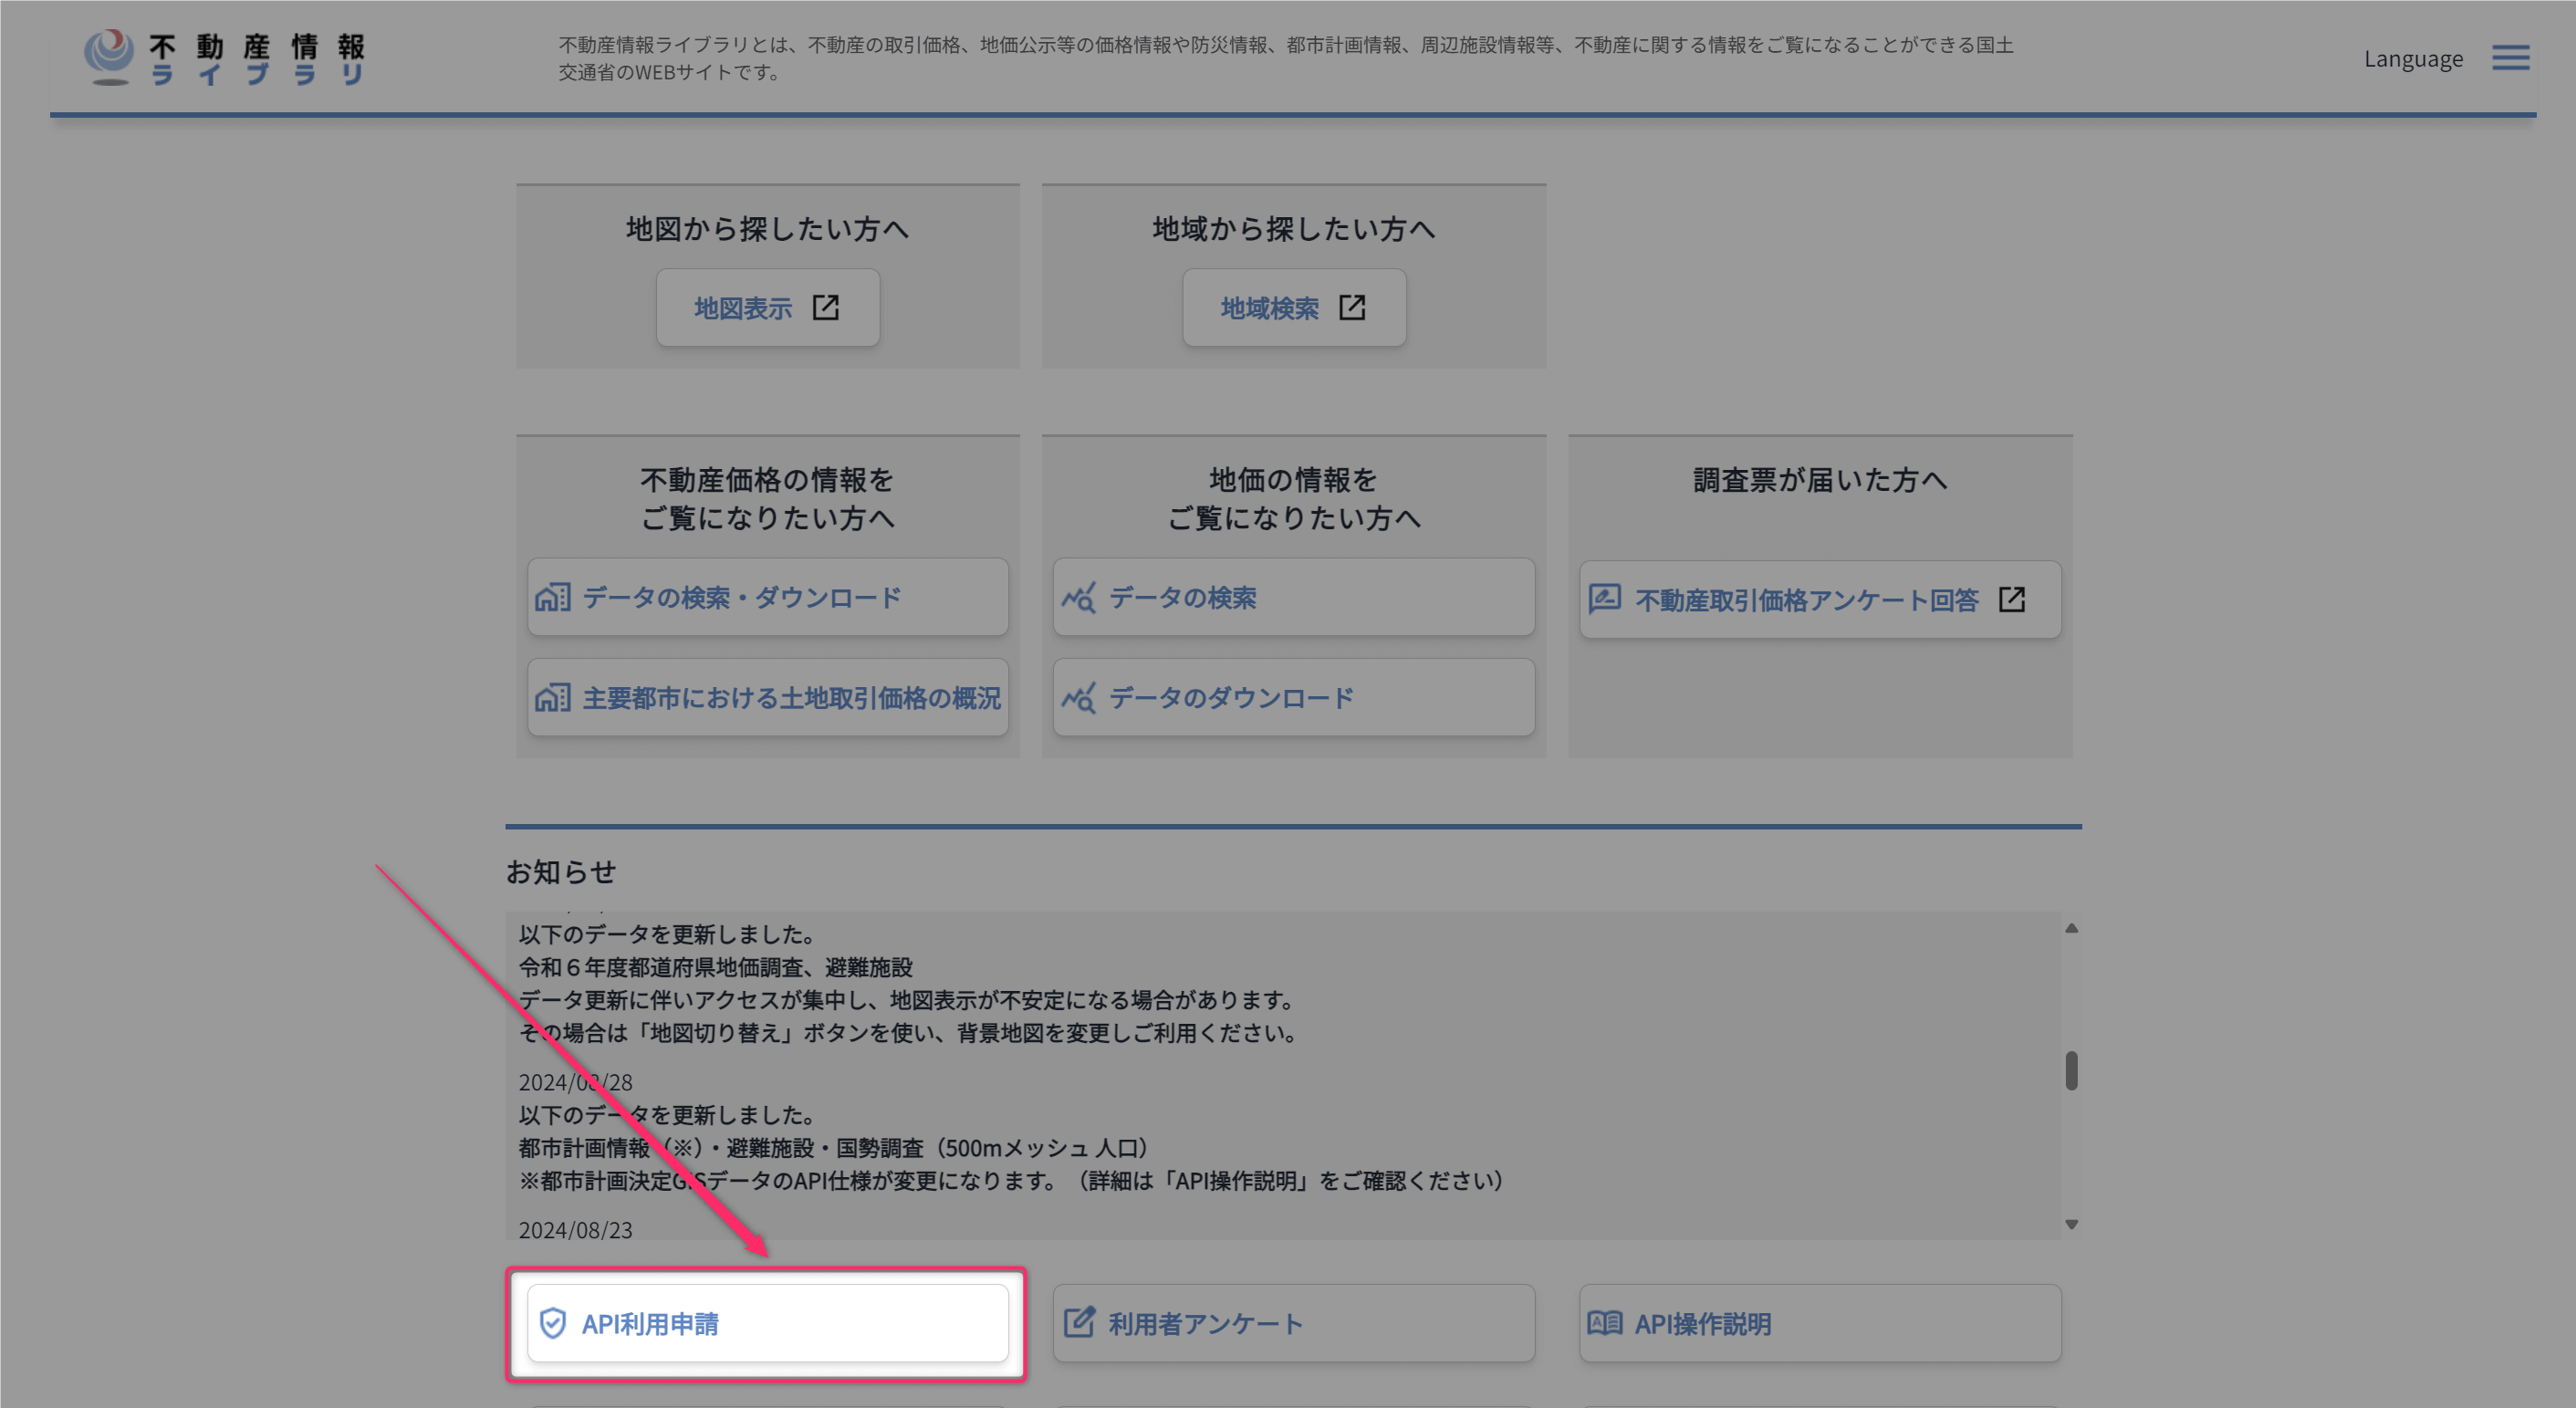Click the external link icon beside 地図表示

click(x=825, y=307)
